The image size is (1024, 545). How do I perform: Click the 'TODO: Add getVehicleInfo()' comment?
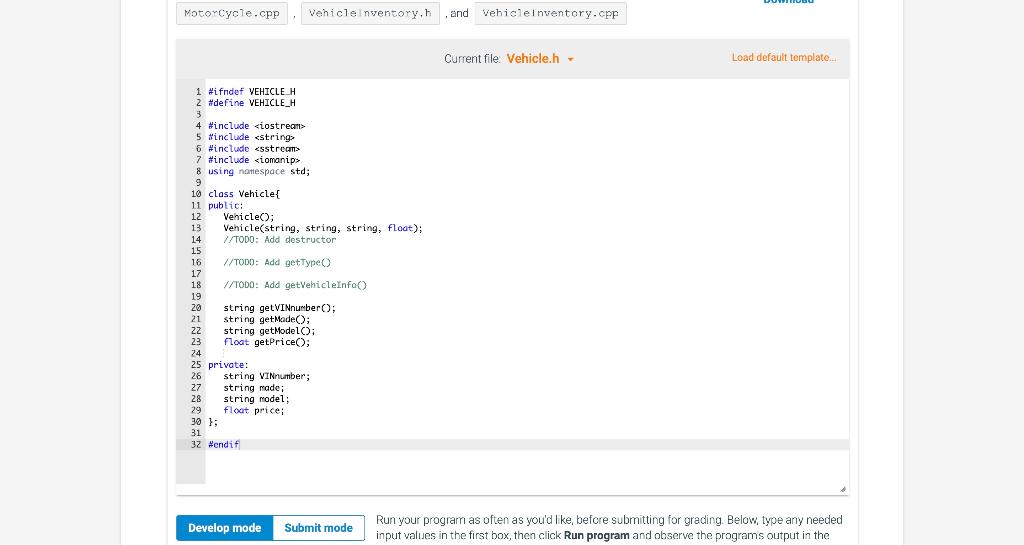tap(295, 285)
